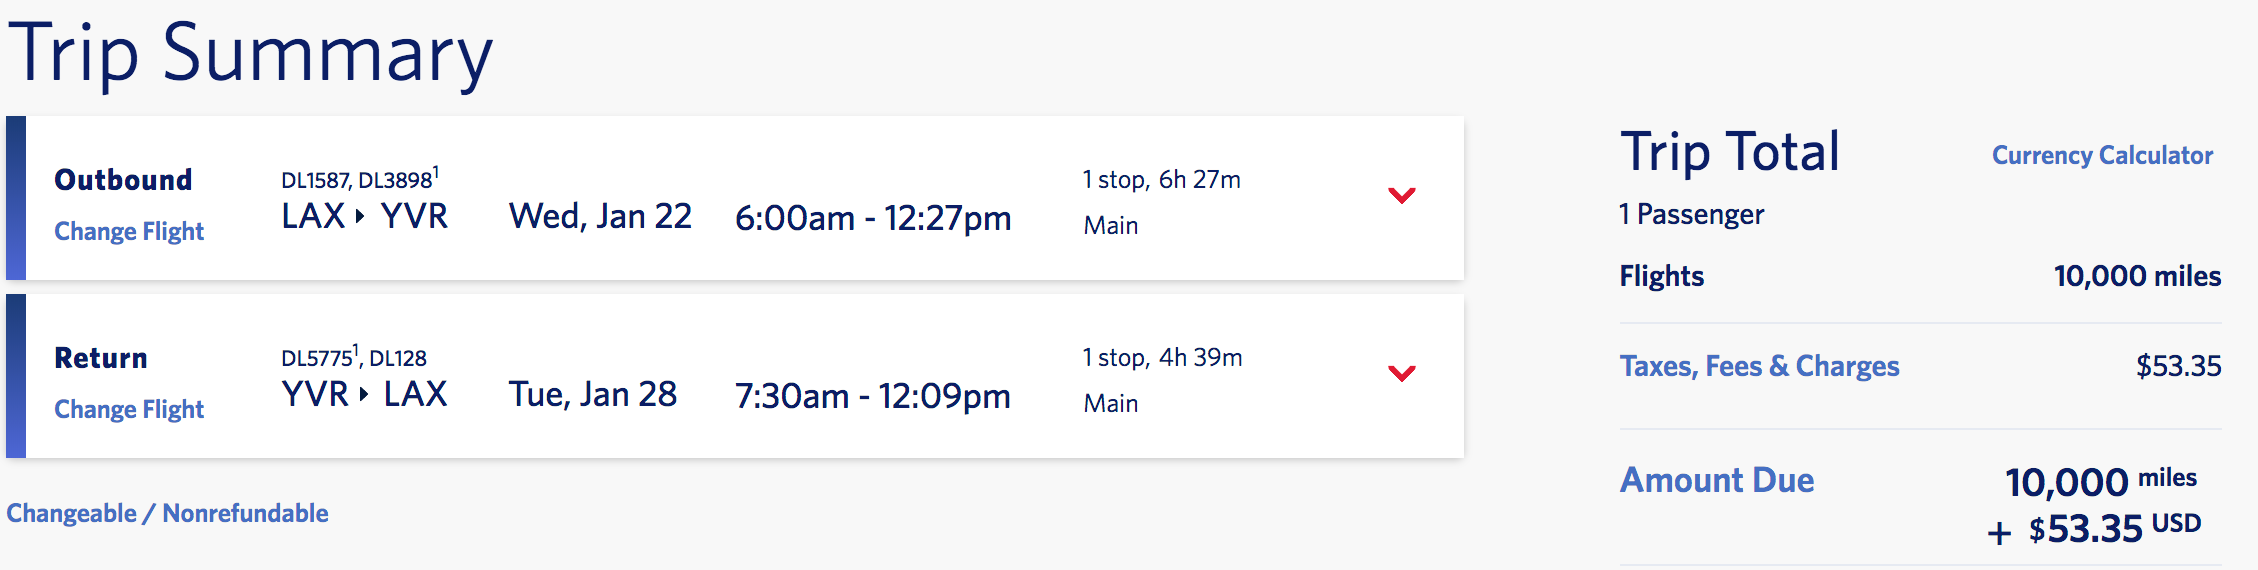The width and height of the screenshot is (2258, 570).
Task: View the Changeable / Nonrefundable policy link
Action: point(167,513)
